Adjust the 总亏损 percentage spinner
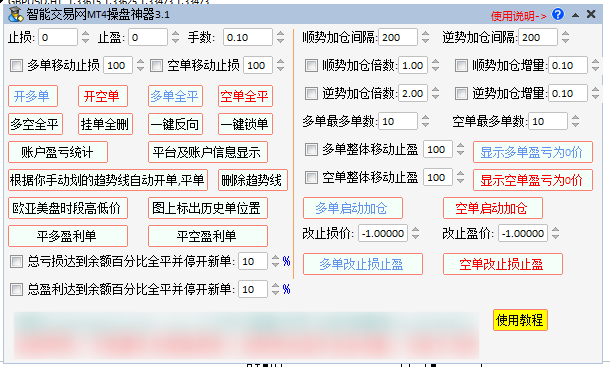 click(x=275, y=261)
